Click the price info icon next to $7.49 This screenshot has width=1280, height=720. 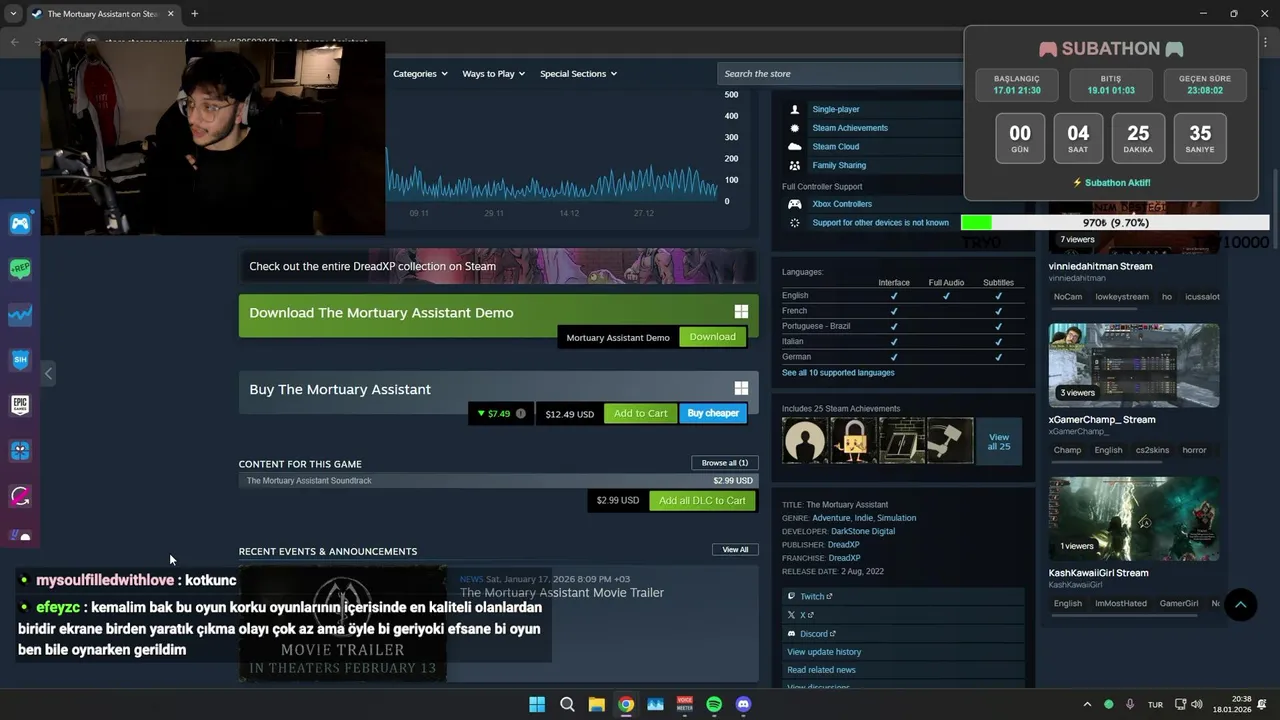click(520, 413)
